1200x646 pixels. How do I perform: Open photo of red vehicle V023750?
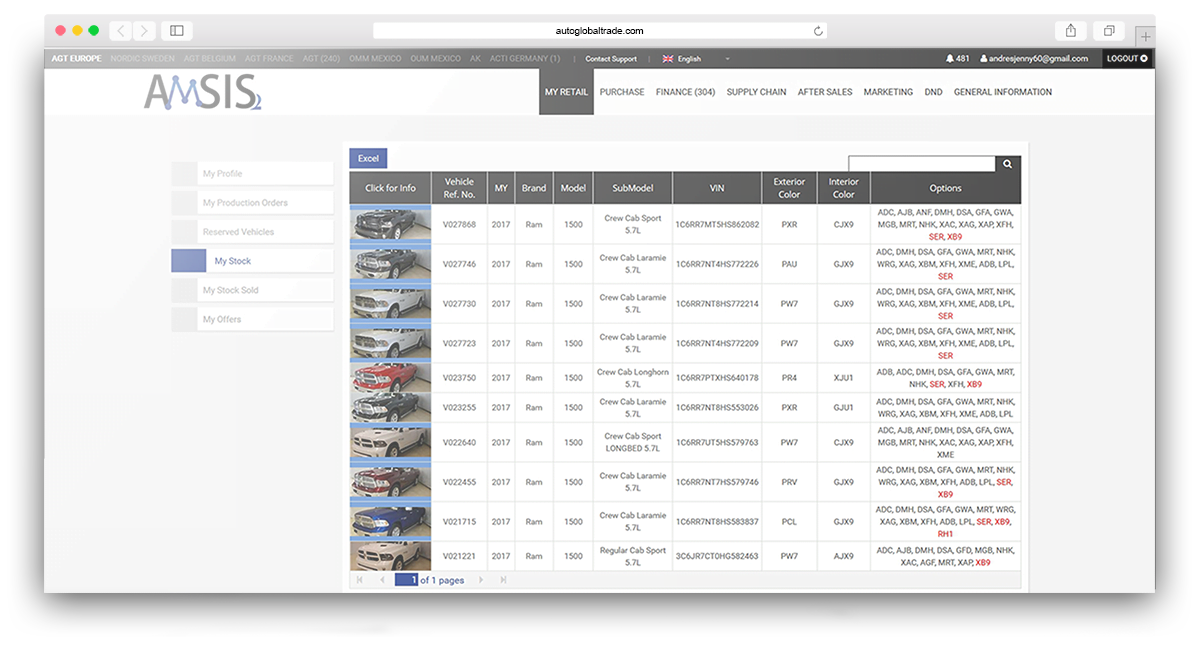390,378
